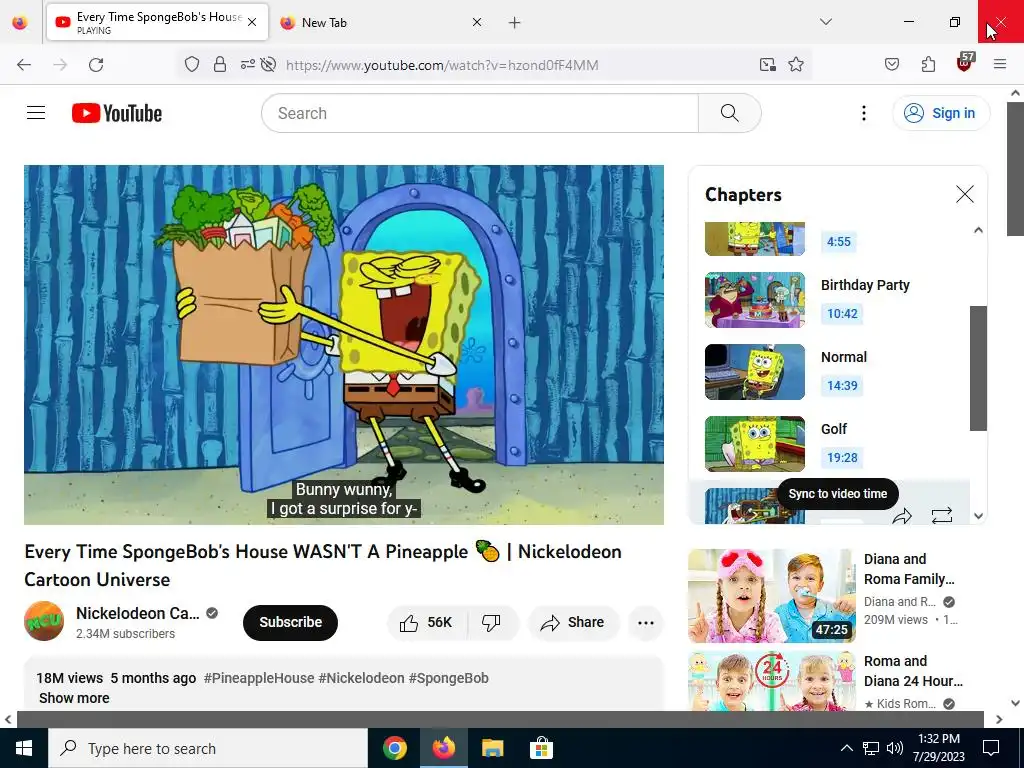Image resolution: width=1024 pixels, height=768 pixels.
Task: Click the 19:28 timestamp
Action: (842, 457)
